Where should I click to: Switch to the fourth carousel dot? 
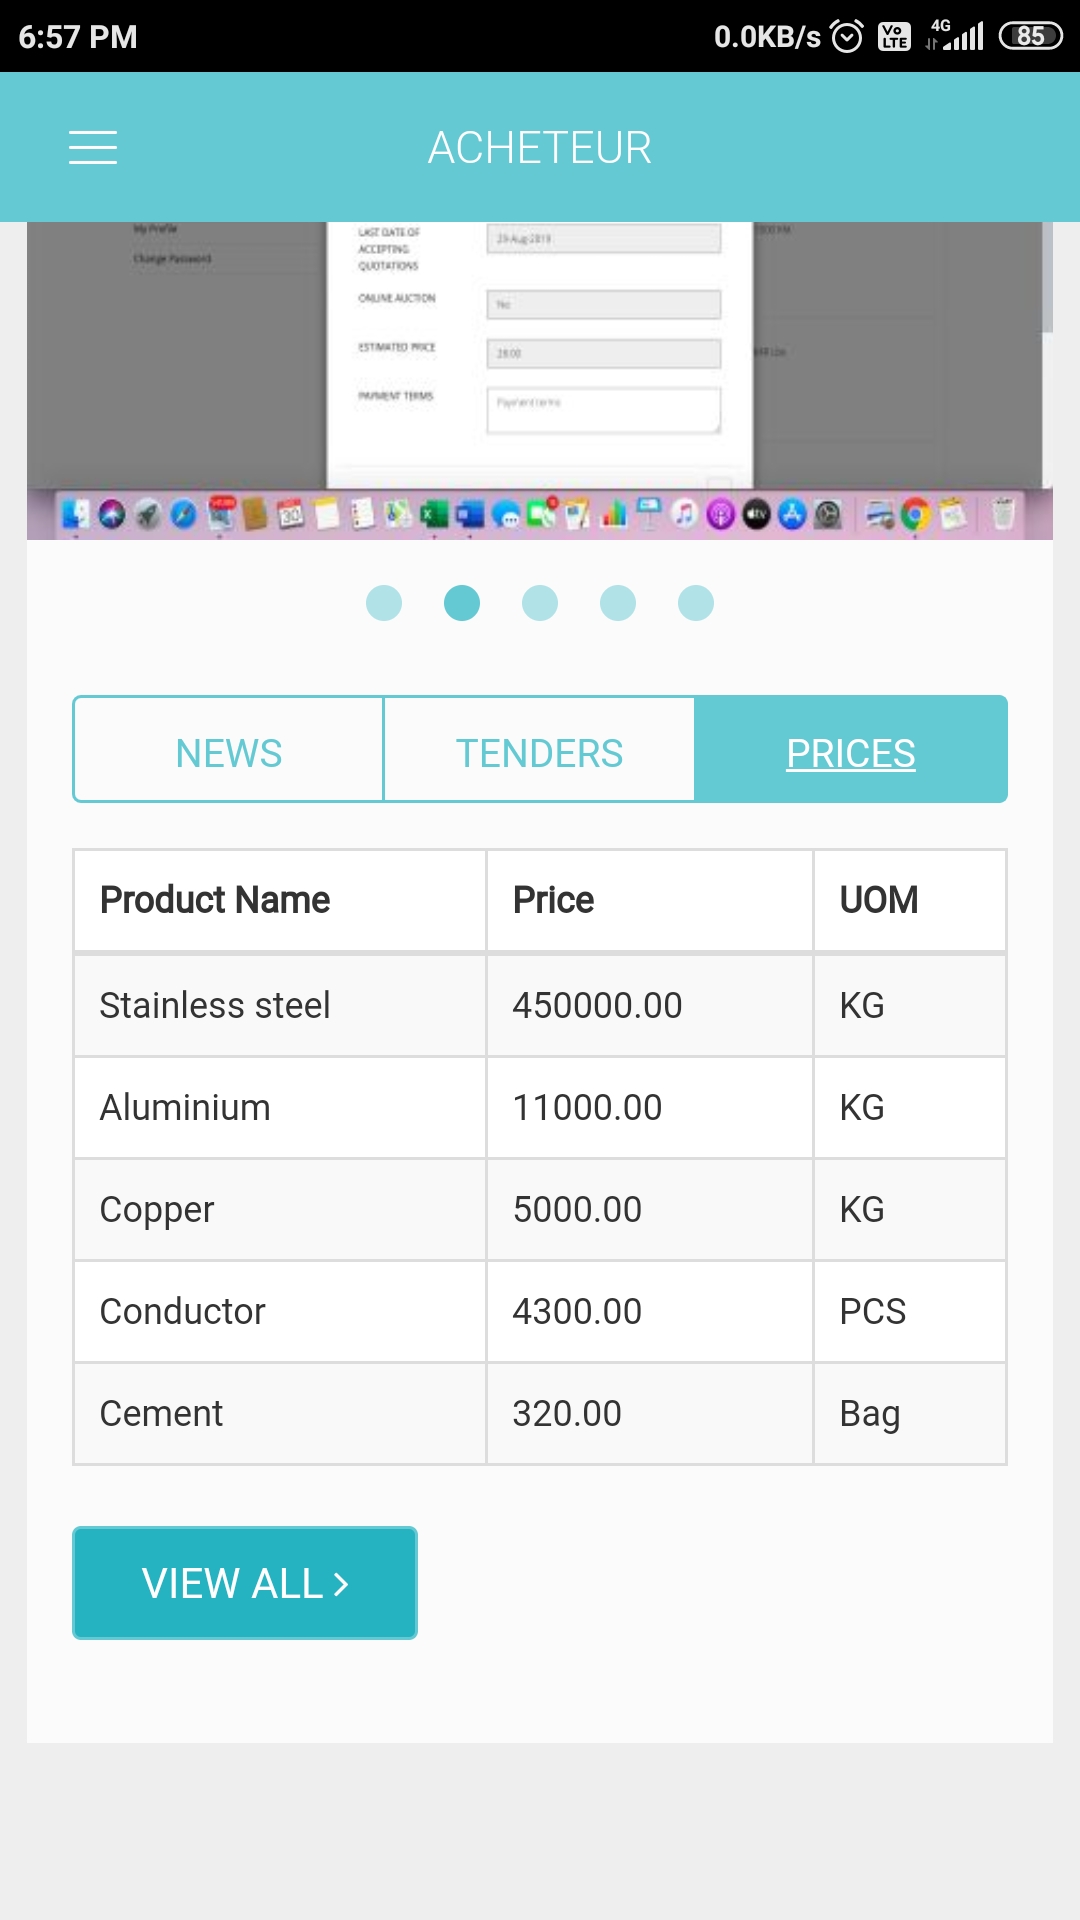(x=618, y=603)
